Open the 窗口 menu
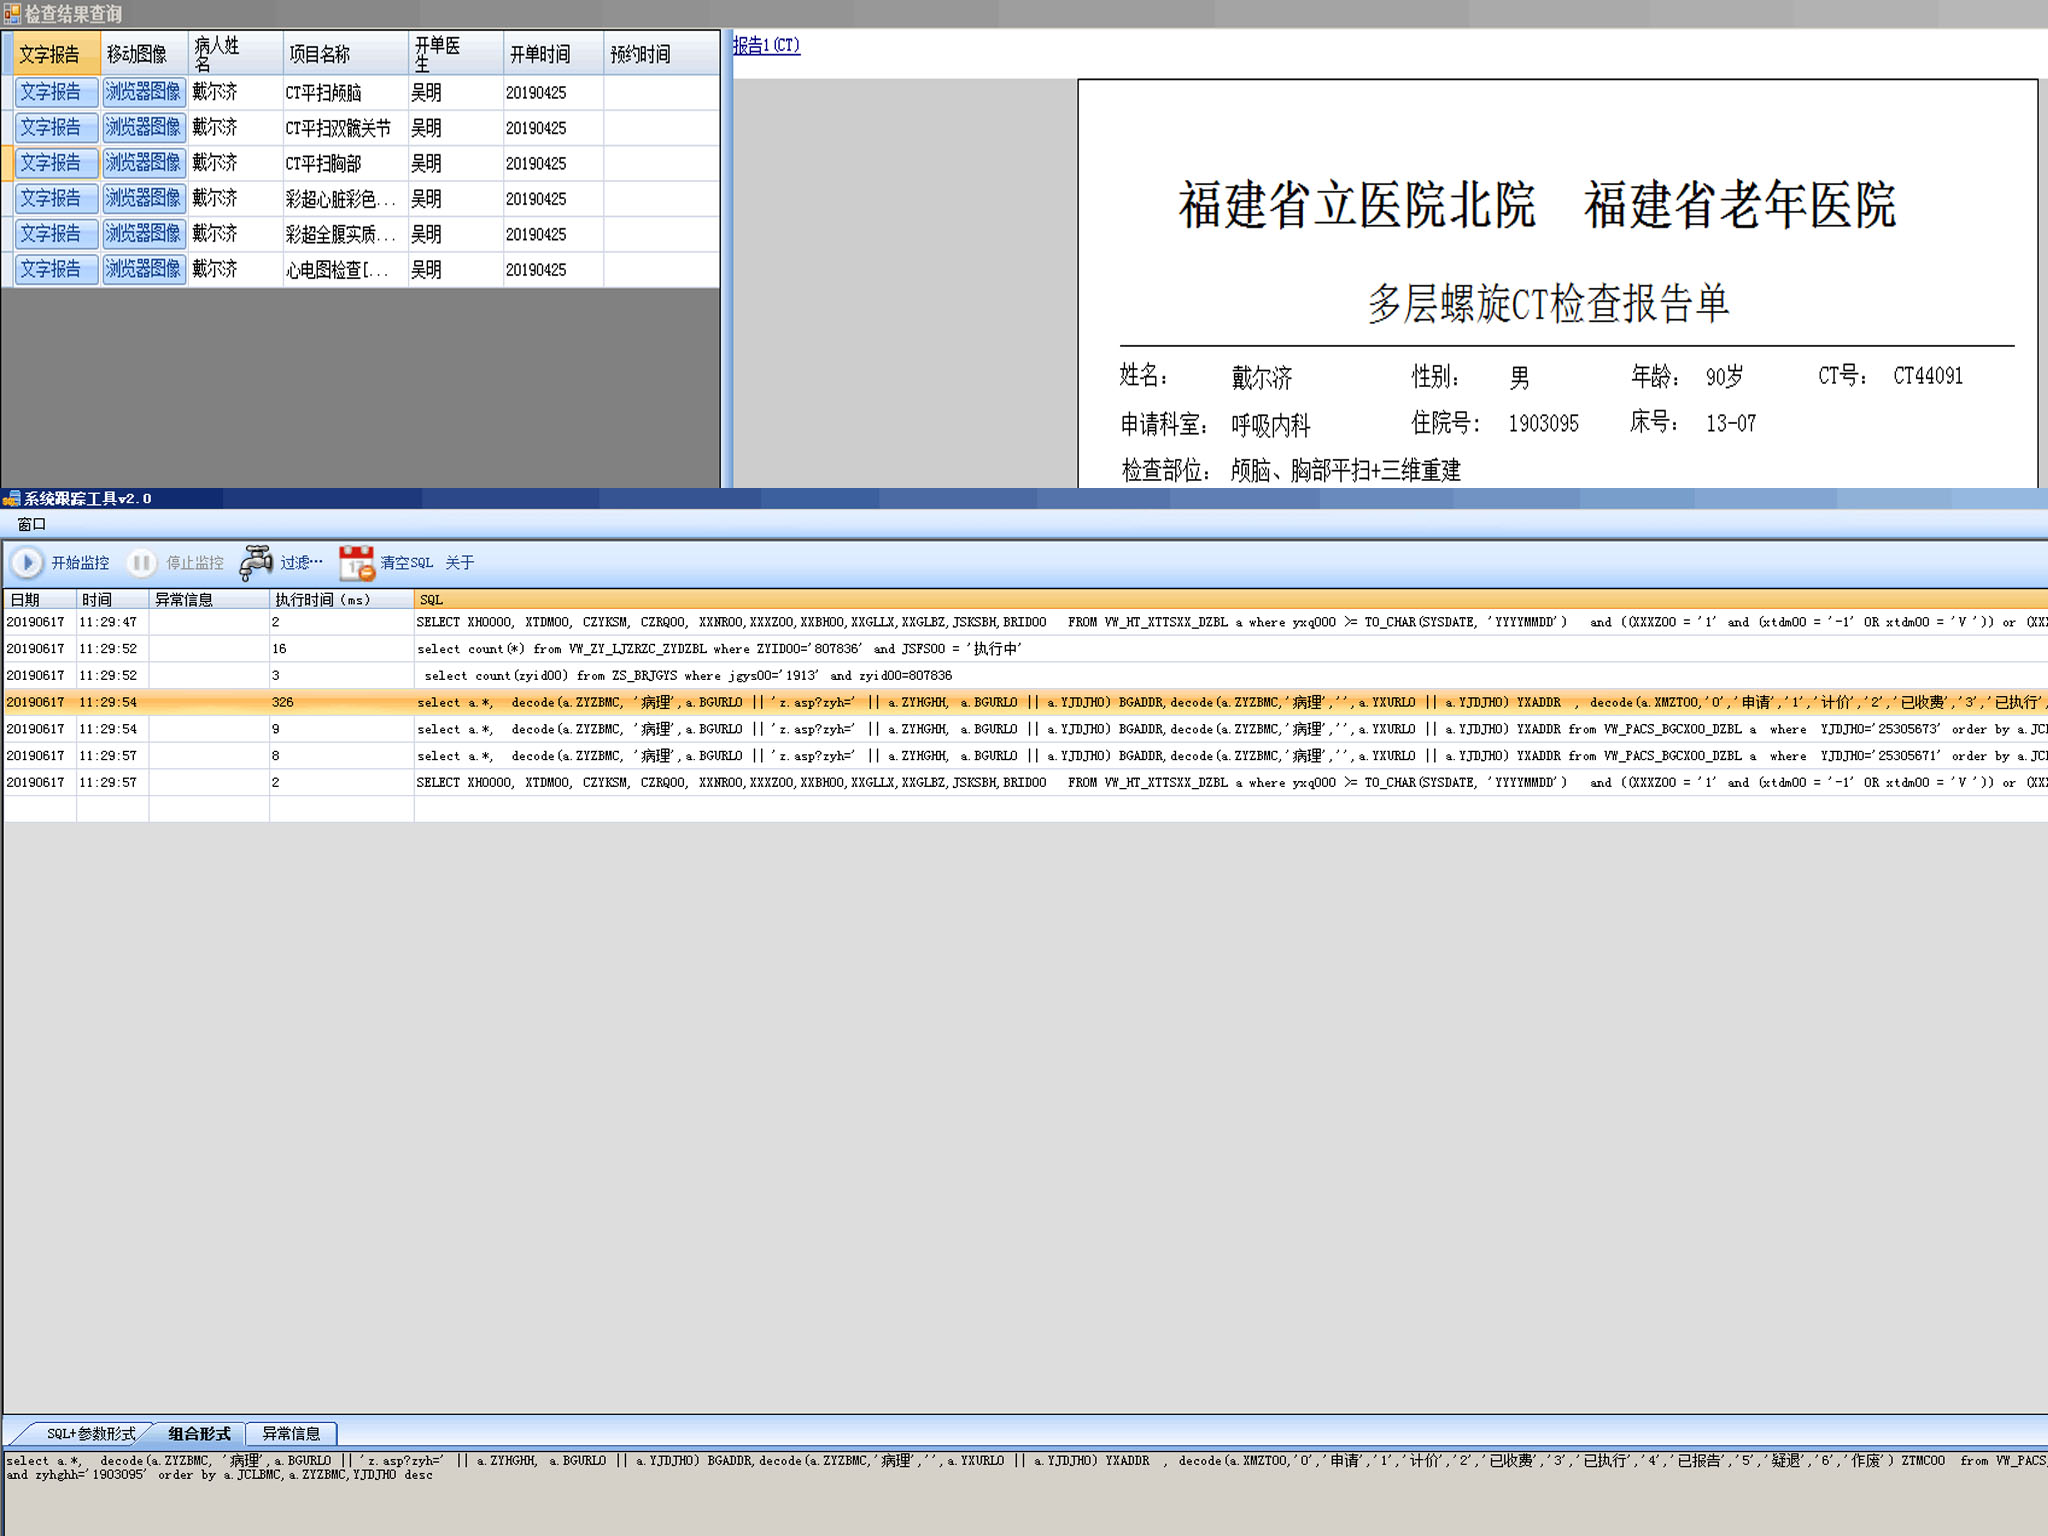Screen dimensions: 2048x1536 point(31,524)
